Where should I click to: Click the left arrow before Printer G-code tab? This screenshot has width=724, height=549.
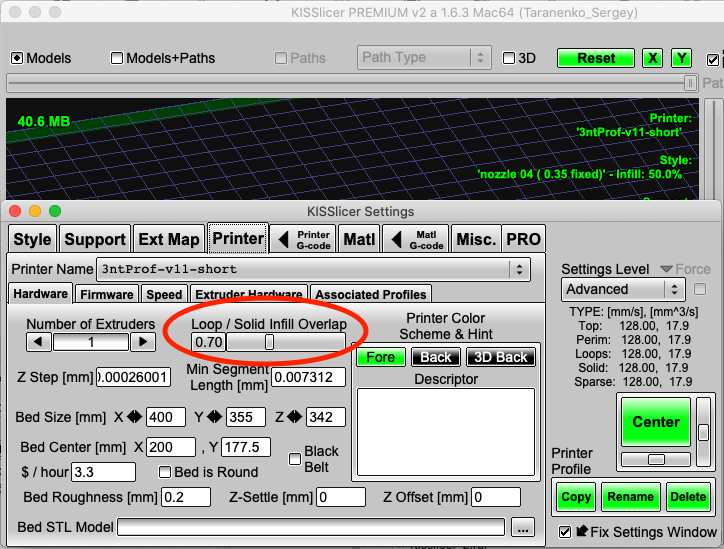coord(282,239)
